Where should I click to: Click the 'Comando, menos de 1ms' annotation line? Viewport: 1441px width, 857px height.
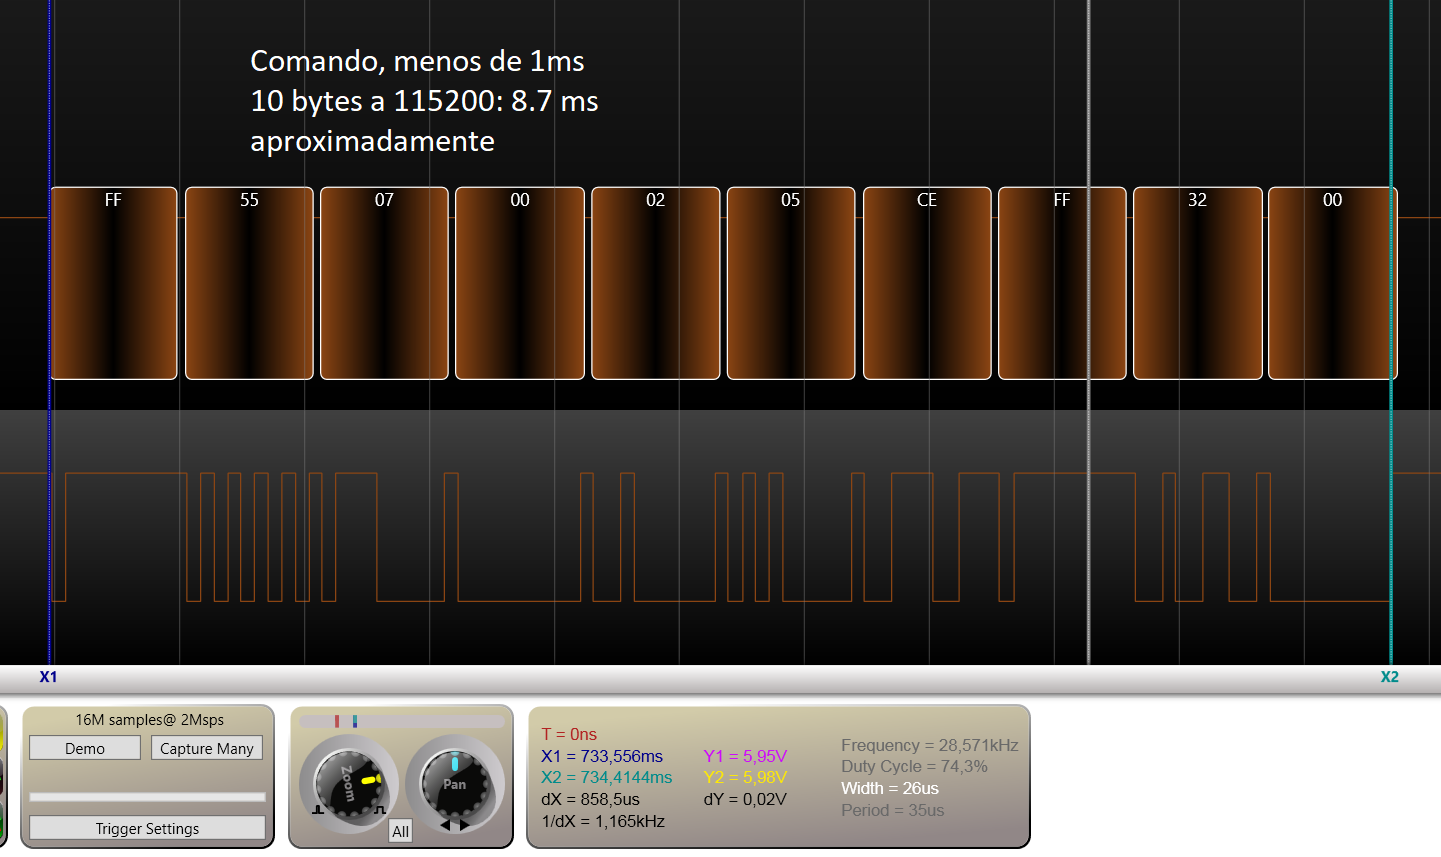point(417,61)
